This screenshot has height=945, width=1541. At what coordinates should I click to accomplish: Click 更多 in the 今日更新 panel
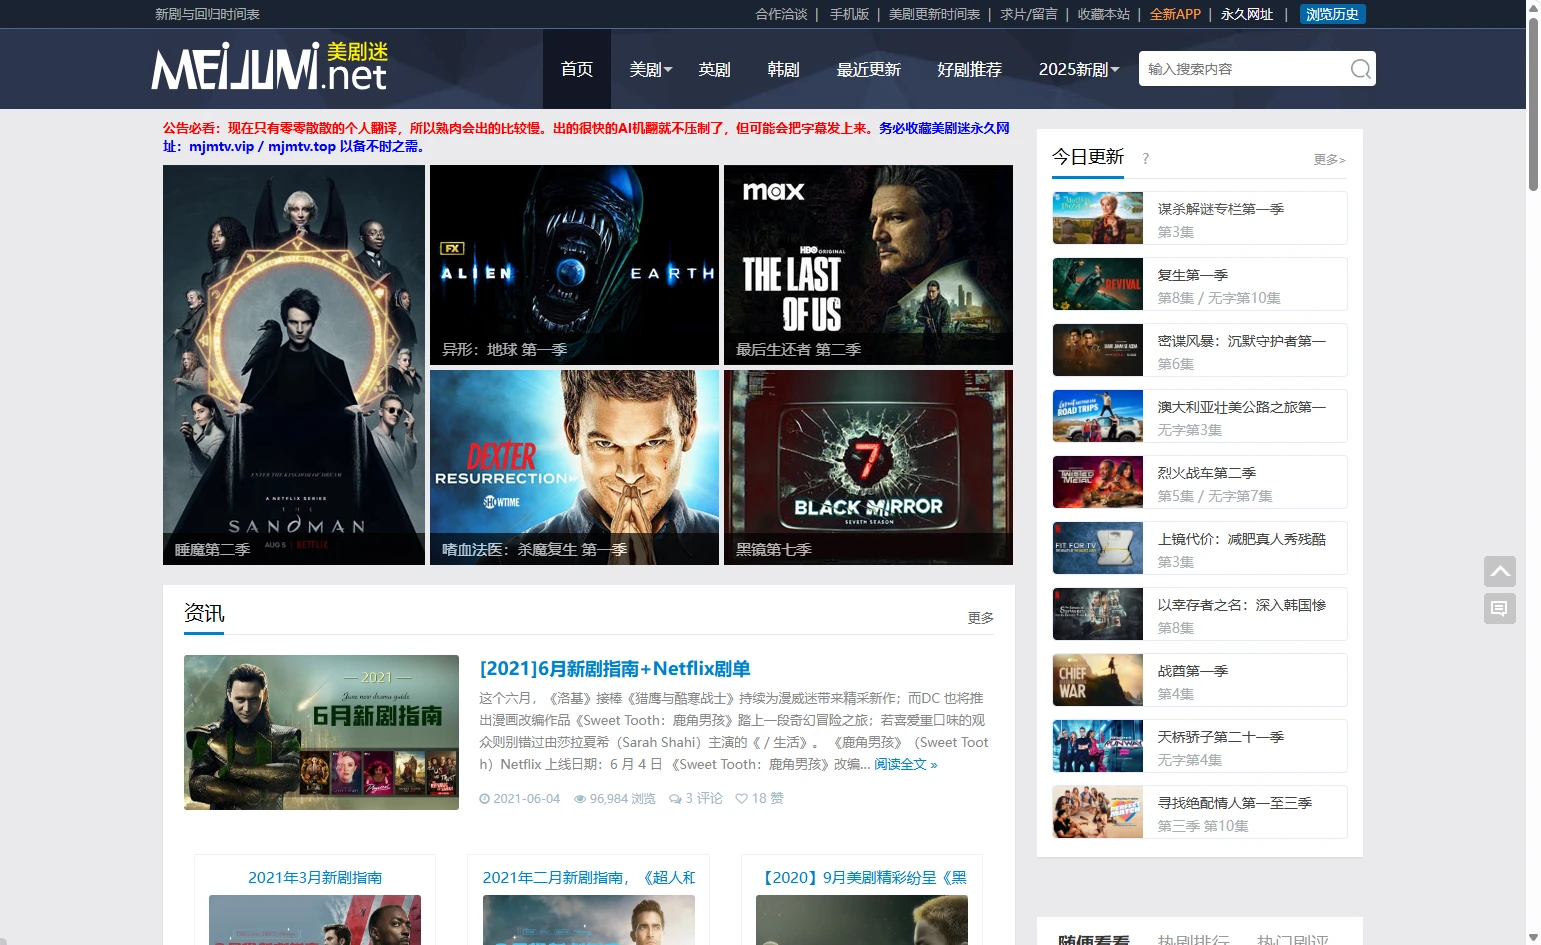(1328, 160)
